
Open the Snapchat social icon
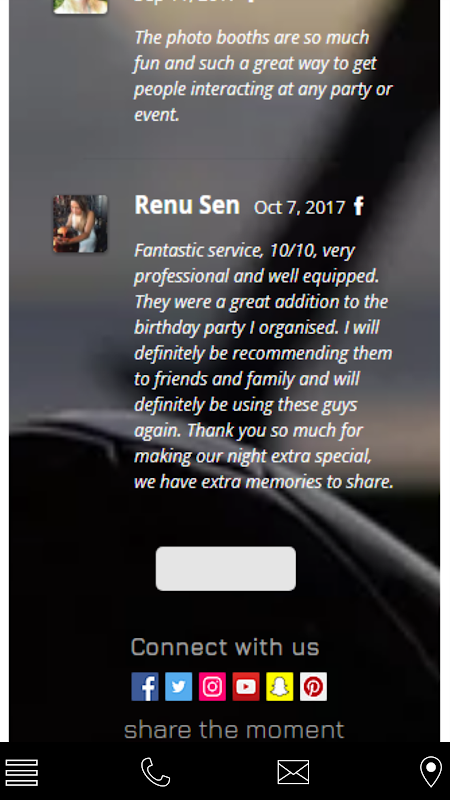pyautogui.click(x=280, y=686)
